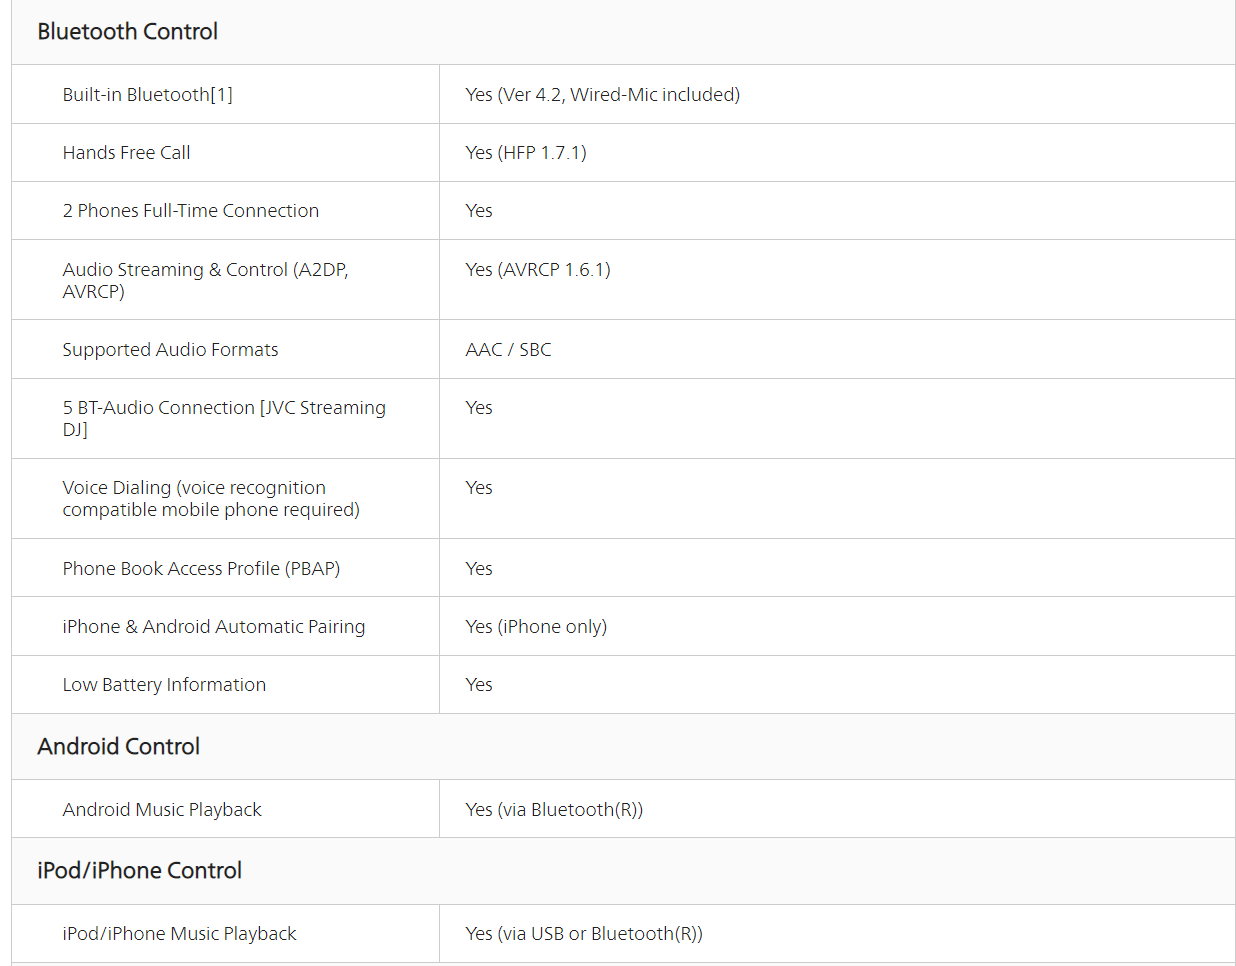Click the Android Control section header
The height and width of the screenshot is (966, 1236).
(118, 747)
